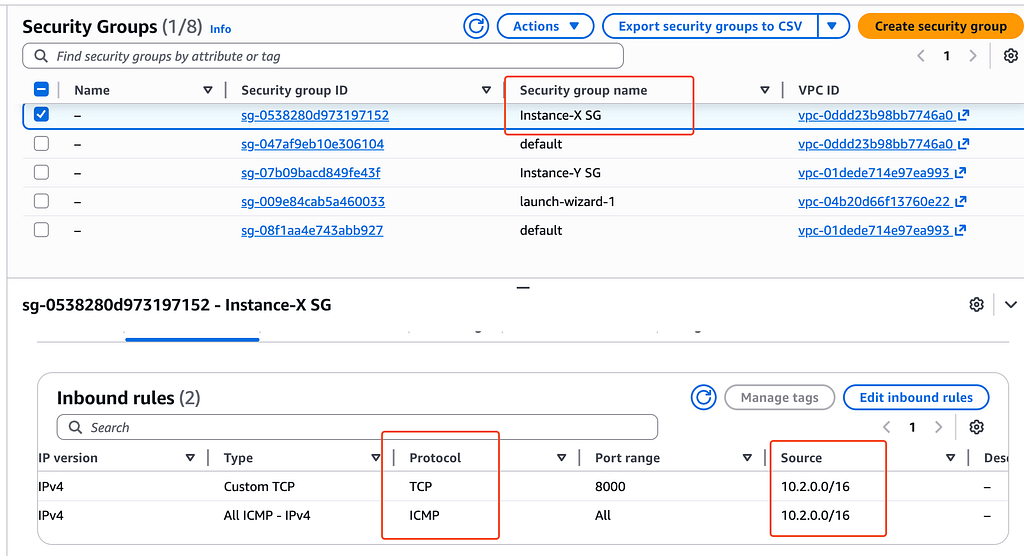Open sg-08f1aa4e743abb927 link
Viewport: 1024px width, 556px height.
[x=312, y=231]
